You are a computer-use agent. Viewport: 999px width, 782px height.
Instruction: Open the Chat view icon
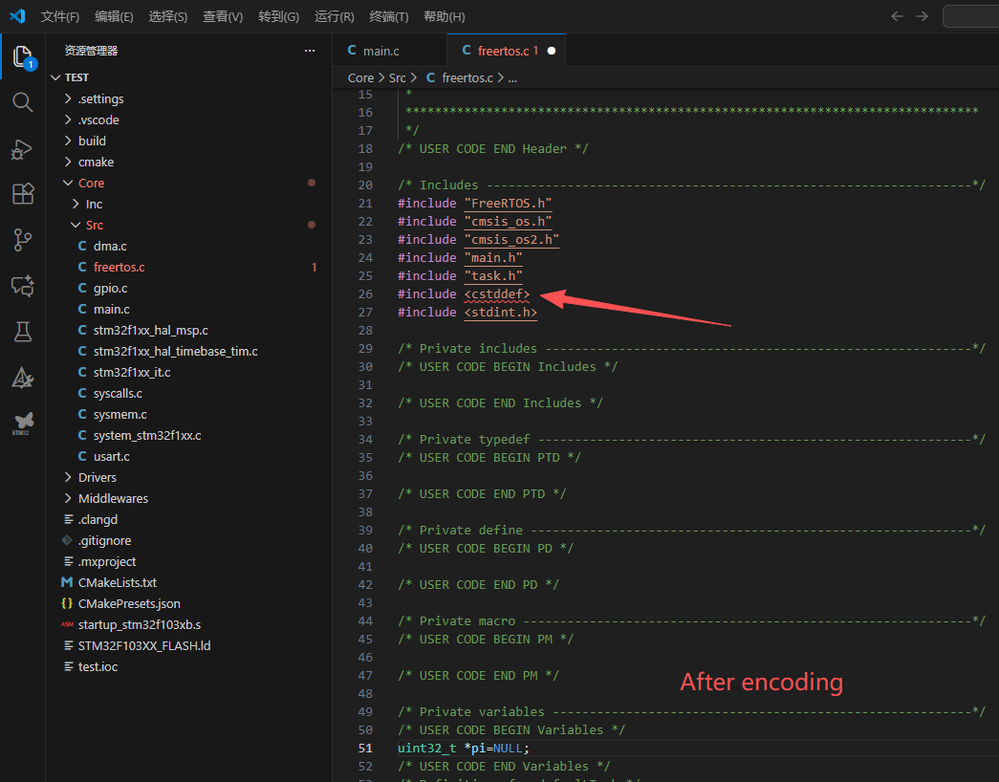coord(22,286)
